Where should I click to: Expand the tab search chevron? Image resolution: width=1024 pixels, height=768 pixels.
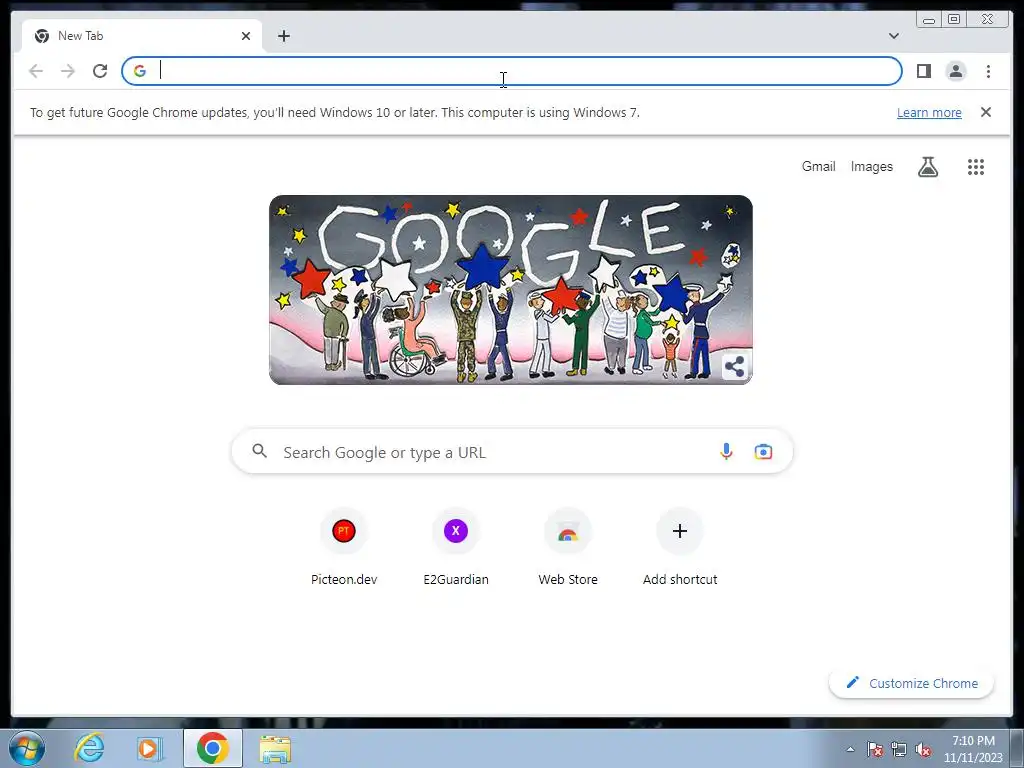[x=893, y=36]
